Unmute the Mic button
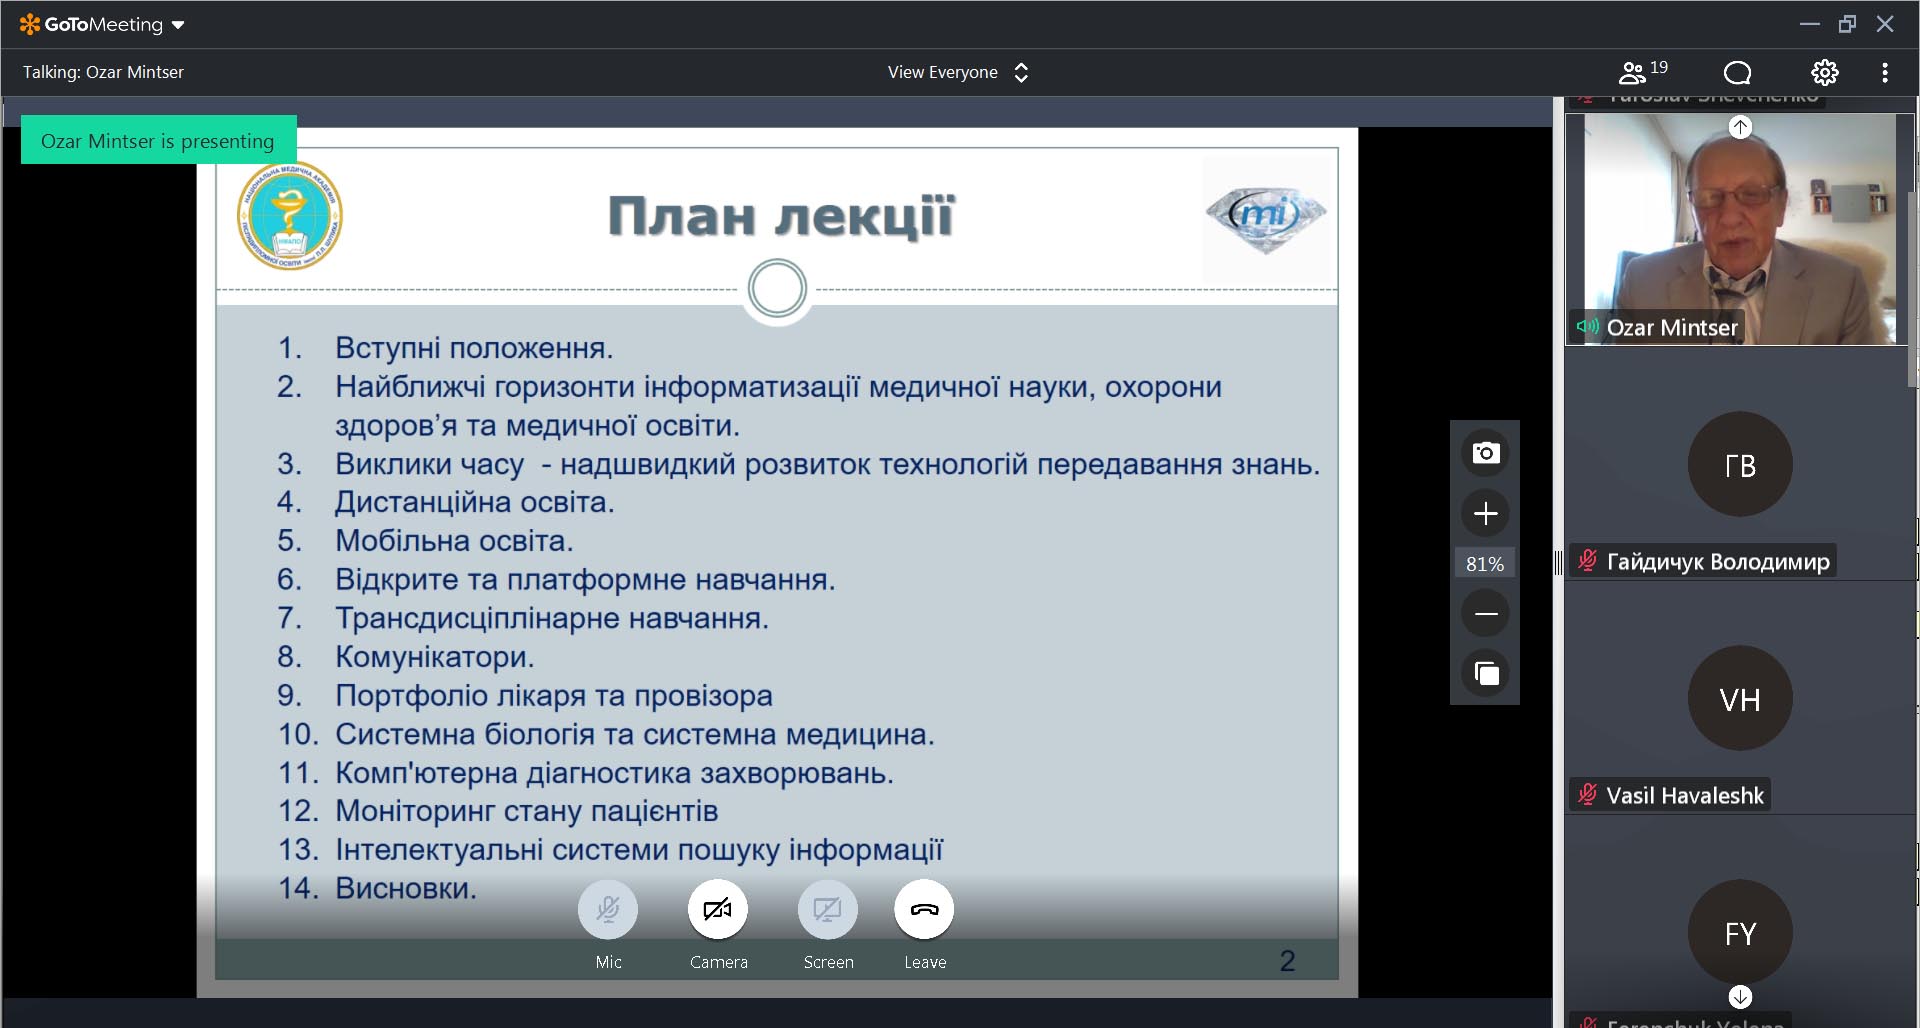Screen dimensions: 1920x1028 pyautogui.click(x=608, y=910)
